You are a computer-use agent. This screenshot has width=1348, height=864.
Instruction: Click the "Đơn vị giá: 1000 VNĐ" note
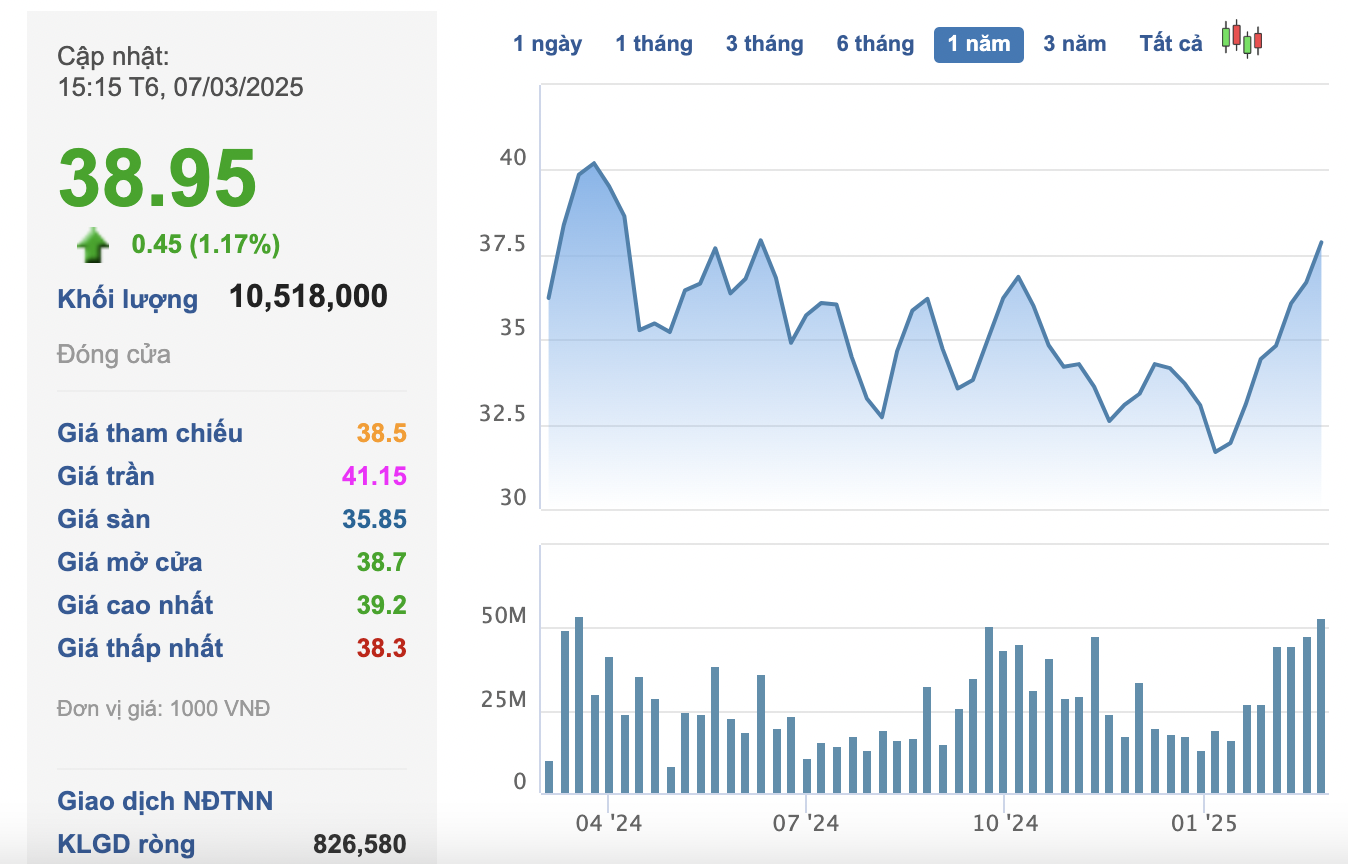[164, 709]
